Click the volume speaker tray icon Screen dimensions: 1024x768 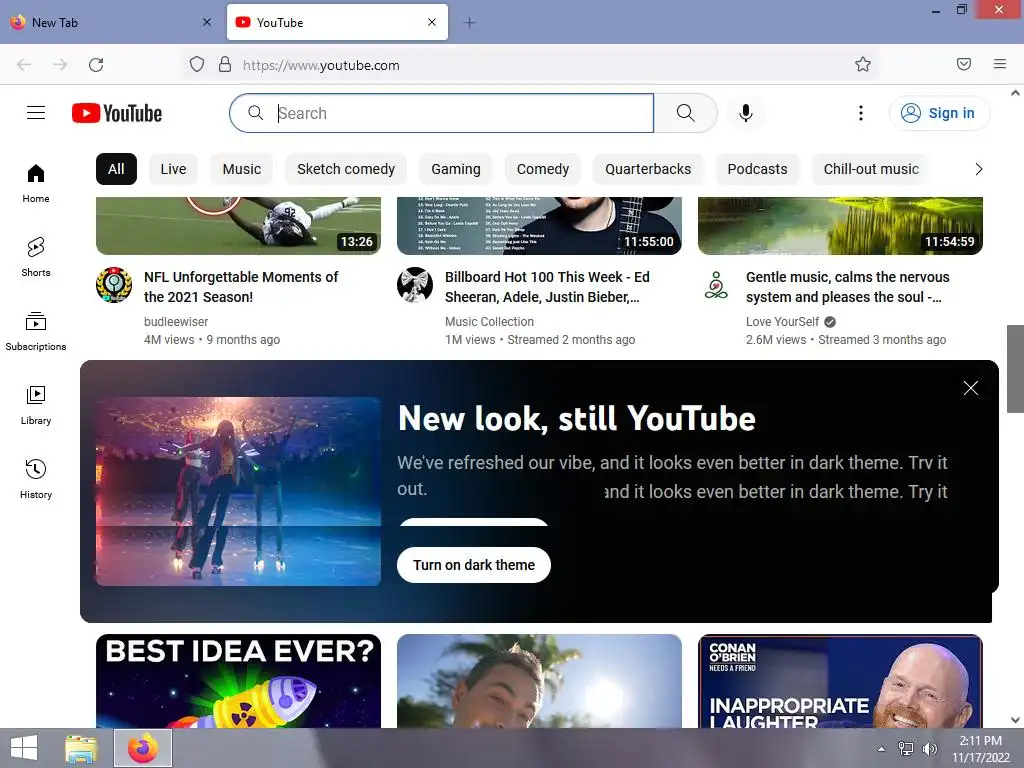point(930,749)
